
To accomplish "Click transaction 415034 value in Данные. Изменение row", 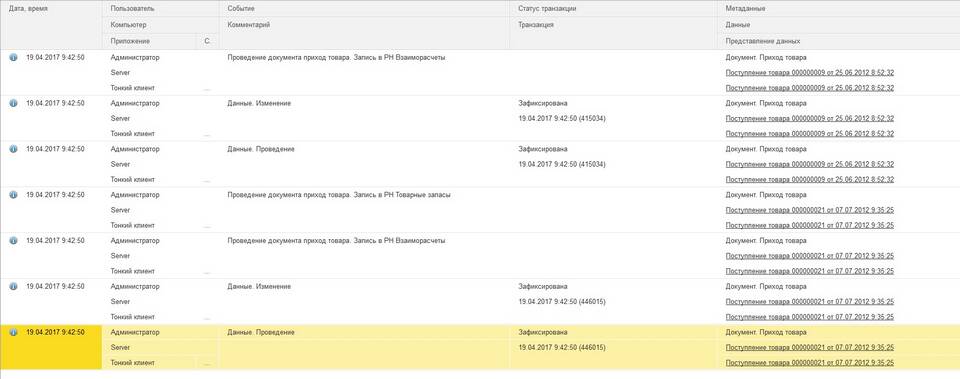I will (562, 118).
